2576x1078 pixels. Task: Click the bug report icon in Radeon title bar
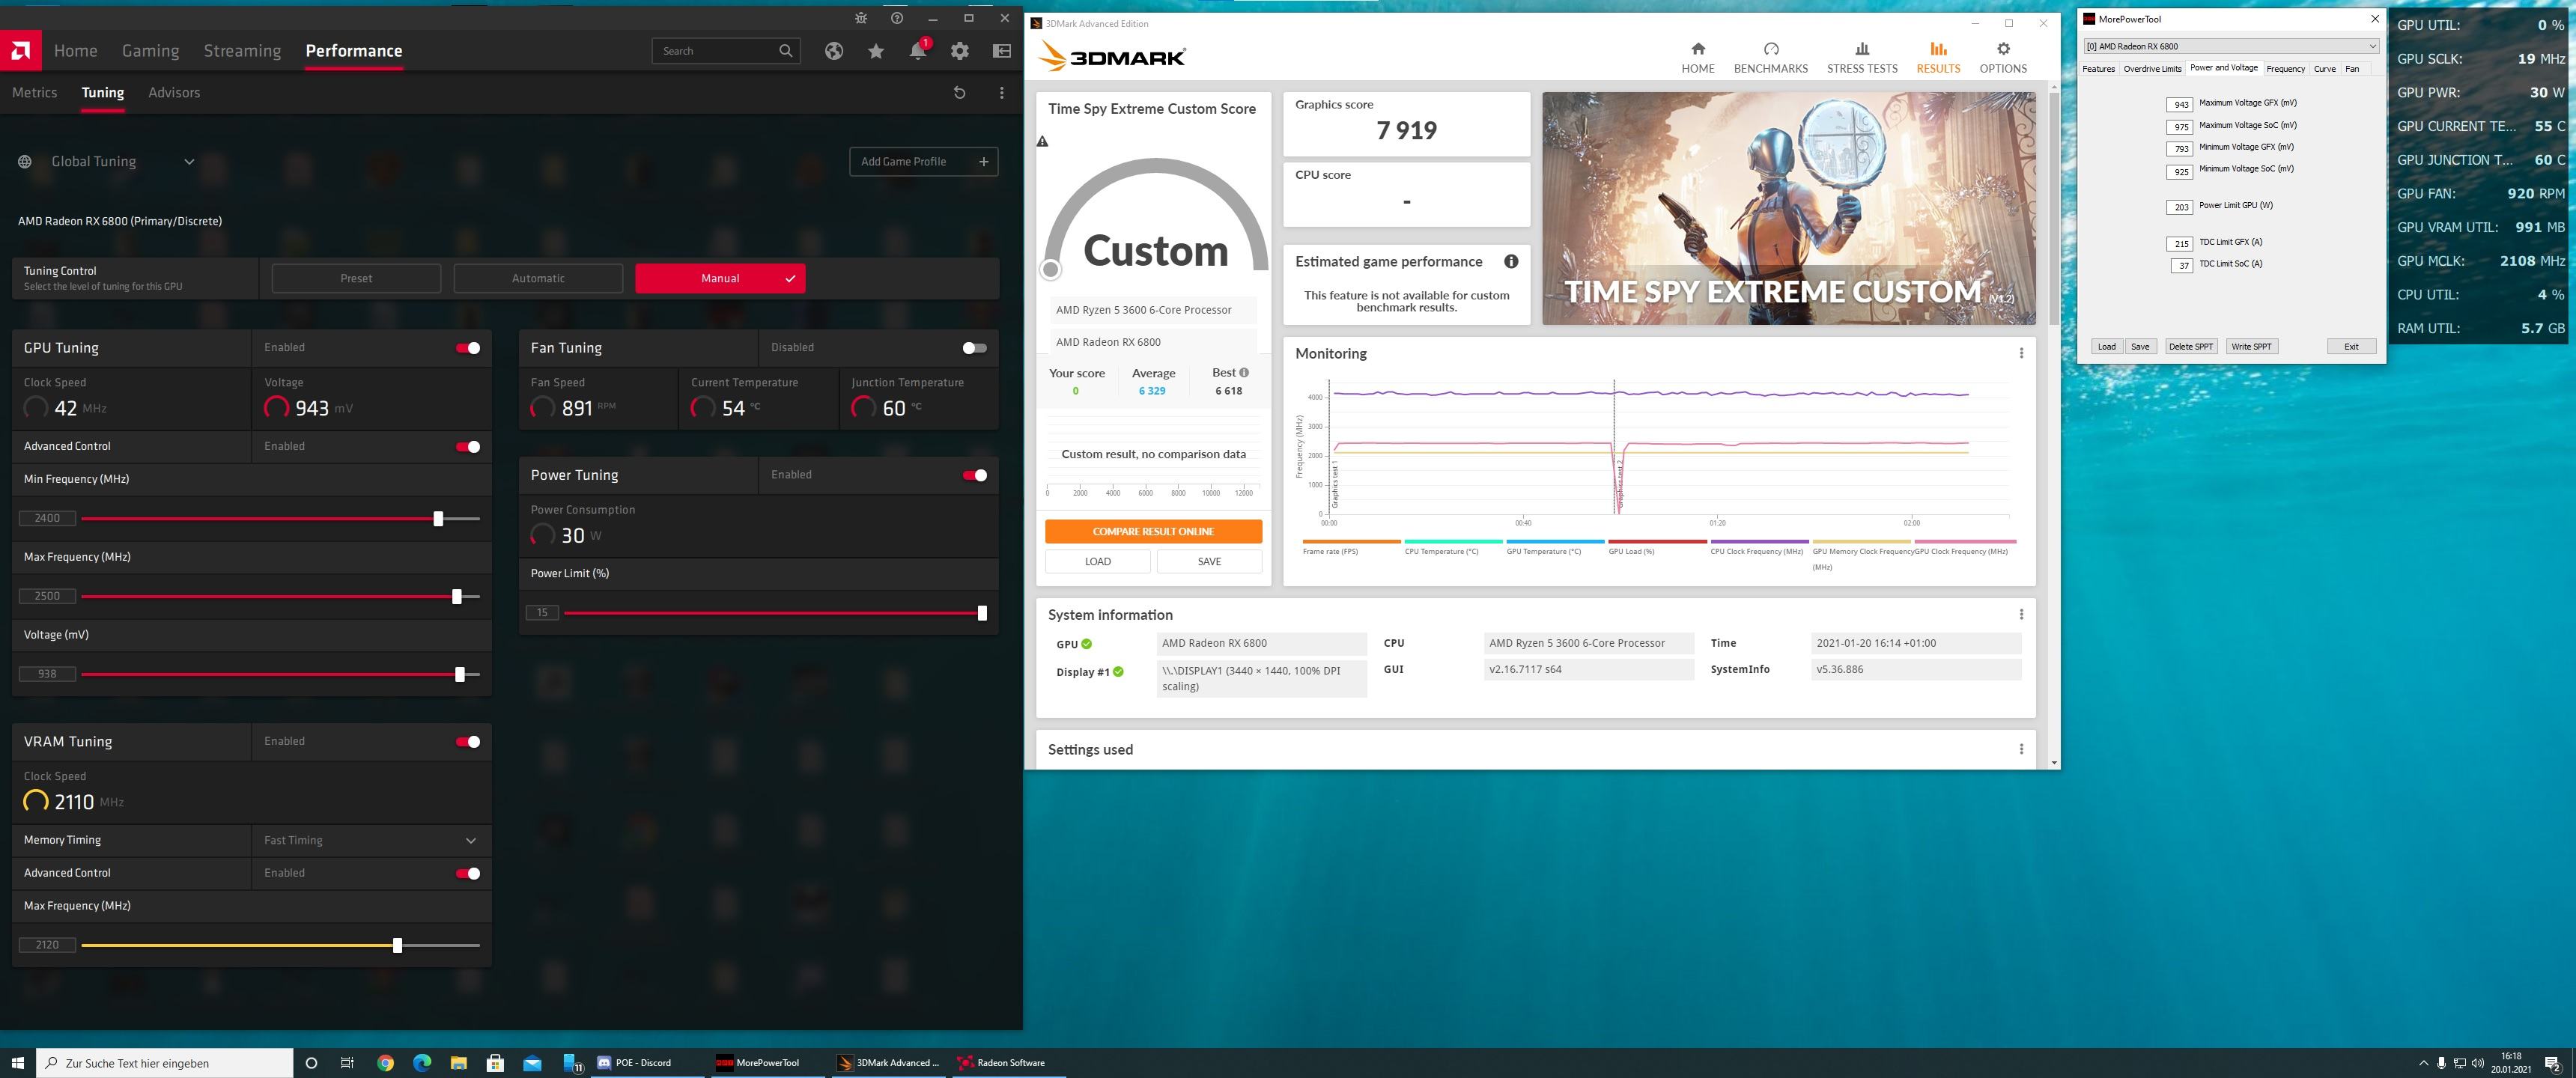pos(861,18)
